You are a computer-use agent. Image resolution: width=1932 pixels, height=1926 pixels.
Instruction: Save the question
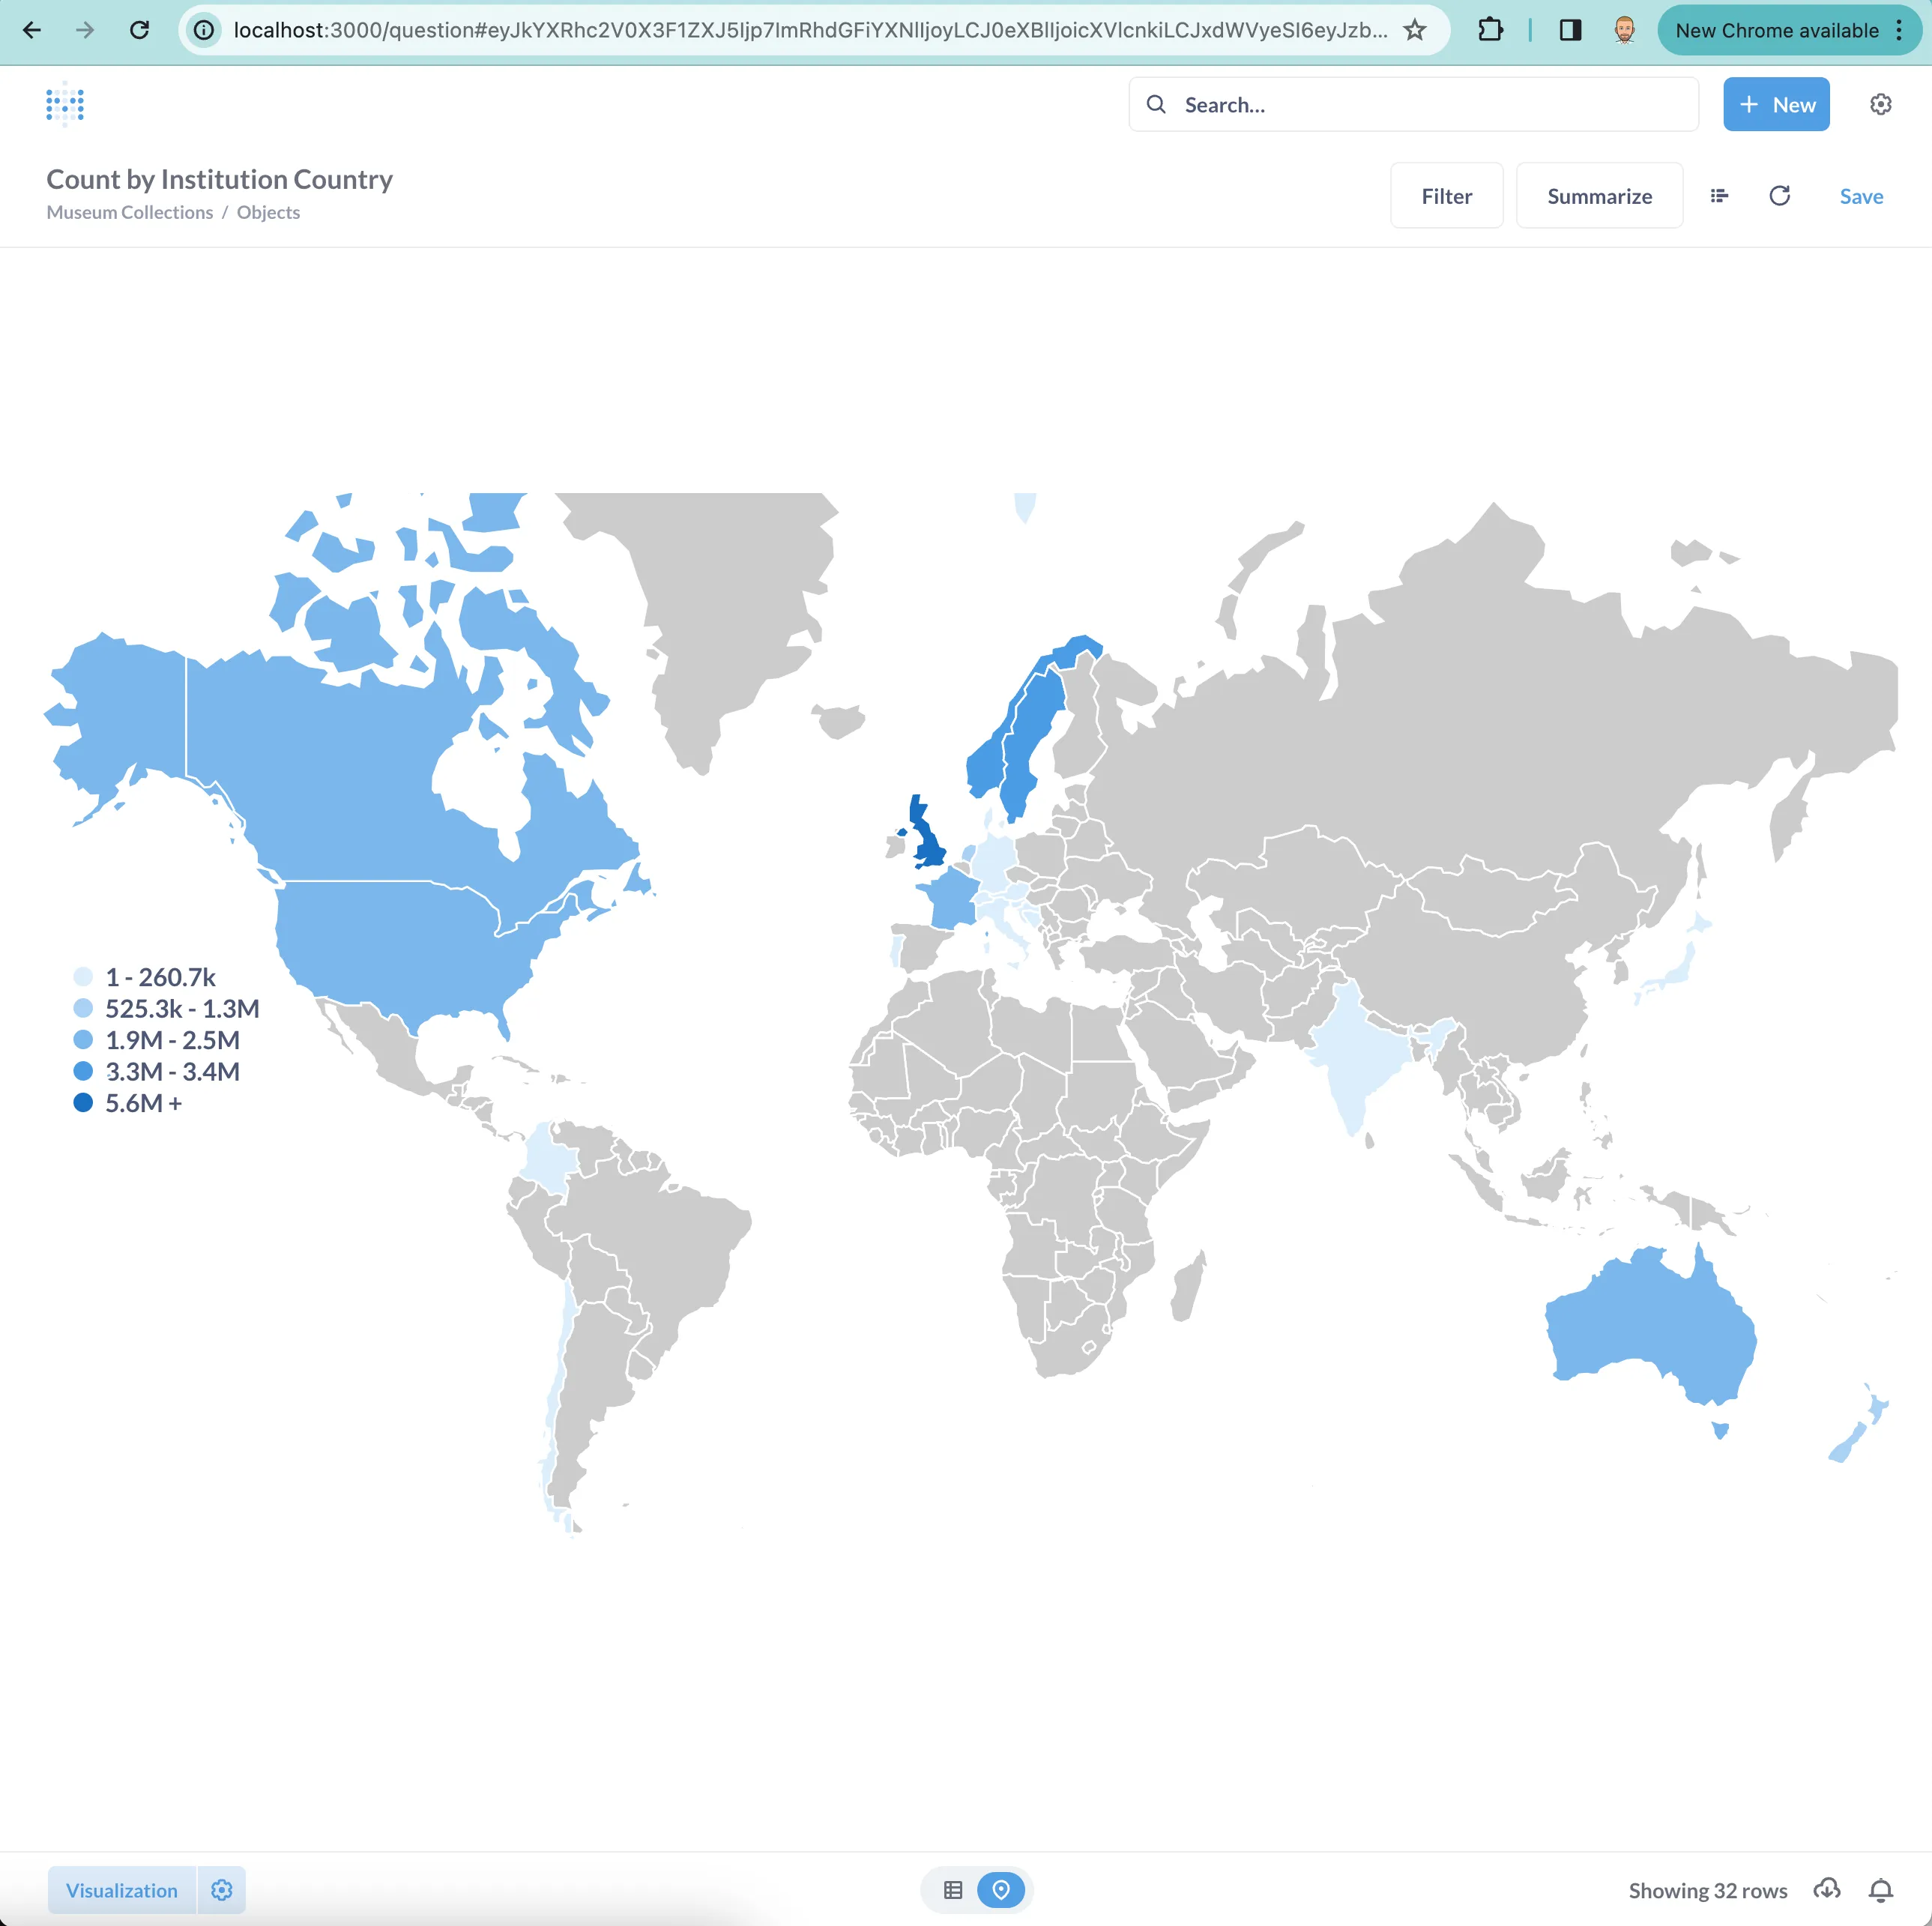[1861, 196]
